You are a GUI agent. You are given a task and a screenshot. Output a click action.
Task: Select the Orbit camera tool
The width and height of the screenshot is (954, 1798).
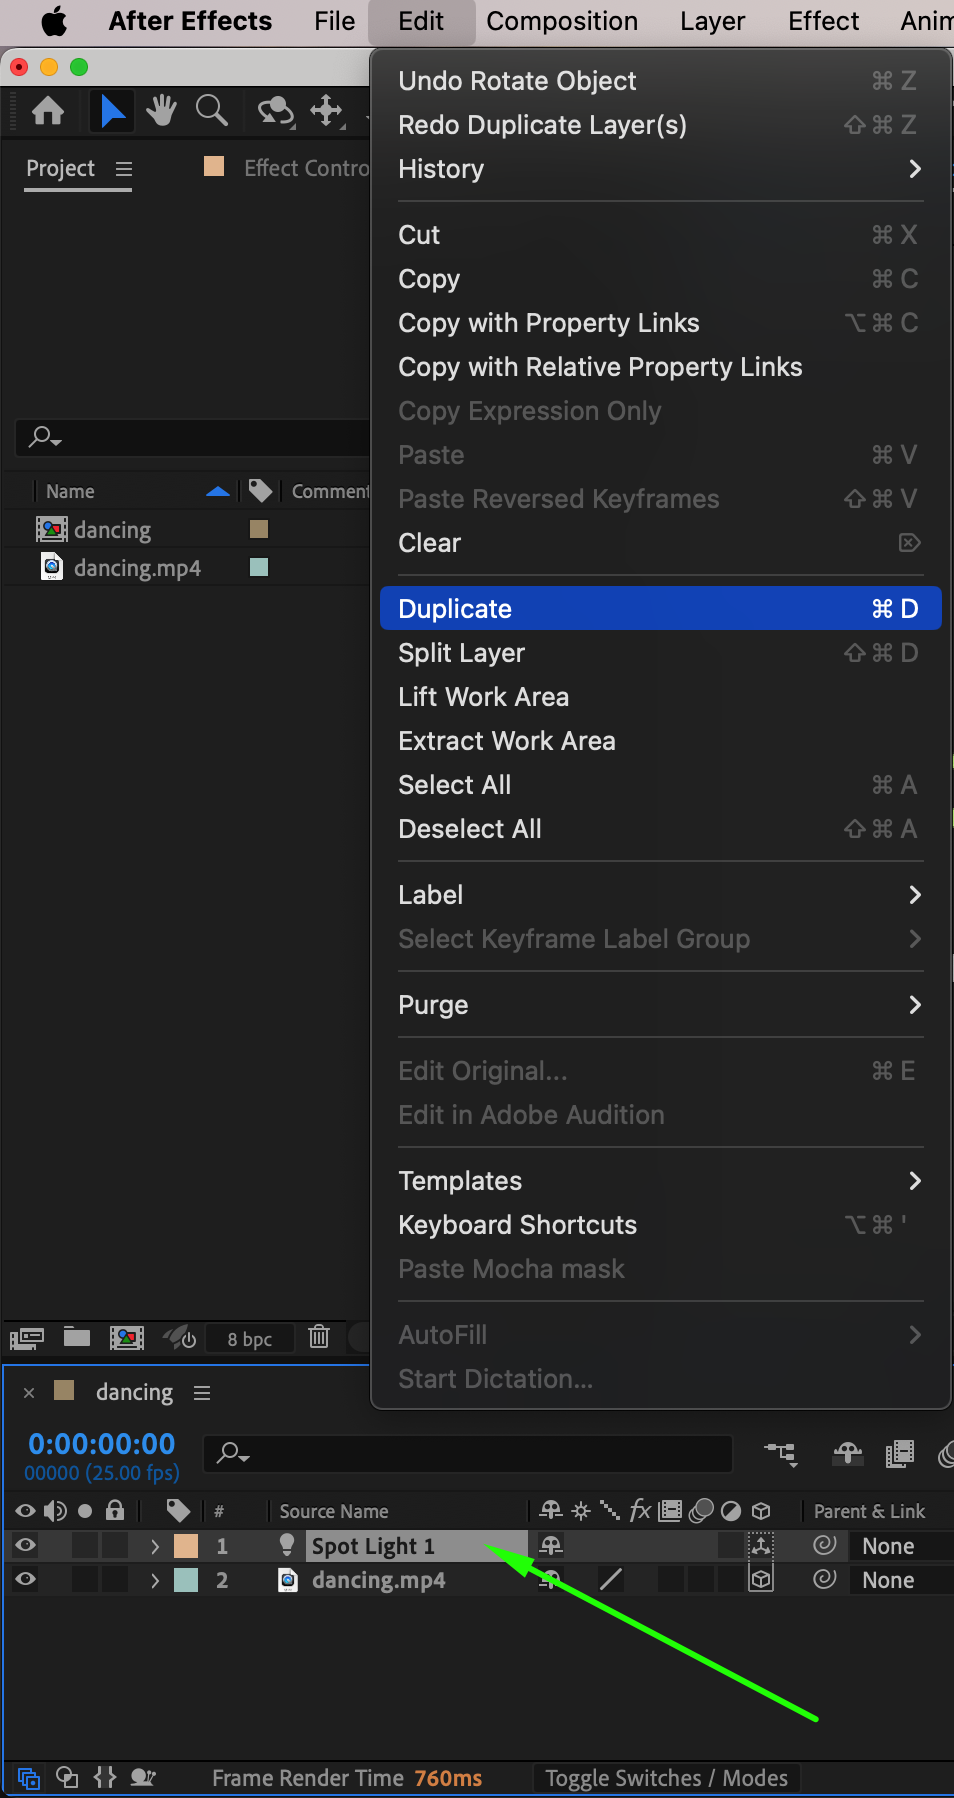tap(275, 110)
